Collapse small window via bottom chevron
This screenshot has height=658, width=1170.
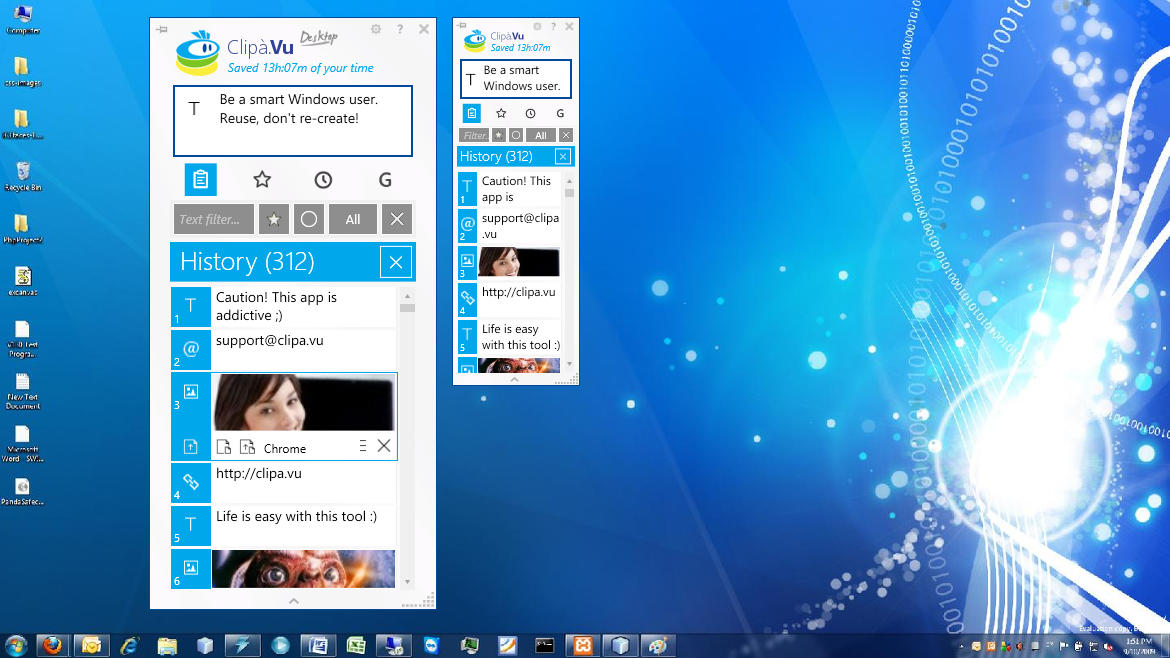(x=514, y=380)
